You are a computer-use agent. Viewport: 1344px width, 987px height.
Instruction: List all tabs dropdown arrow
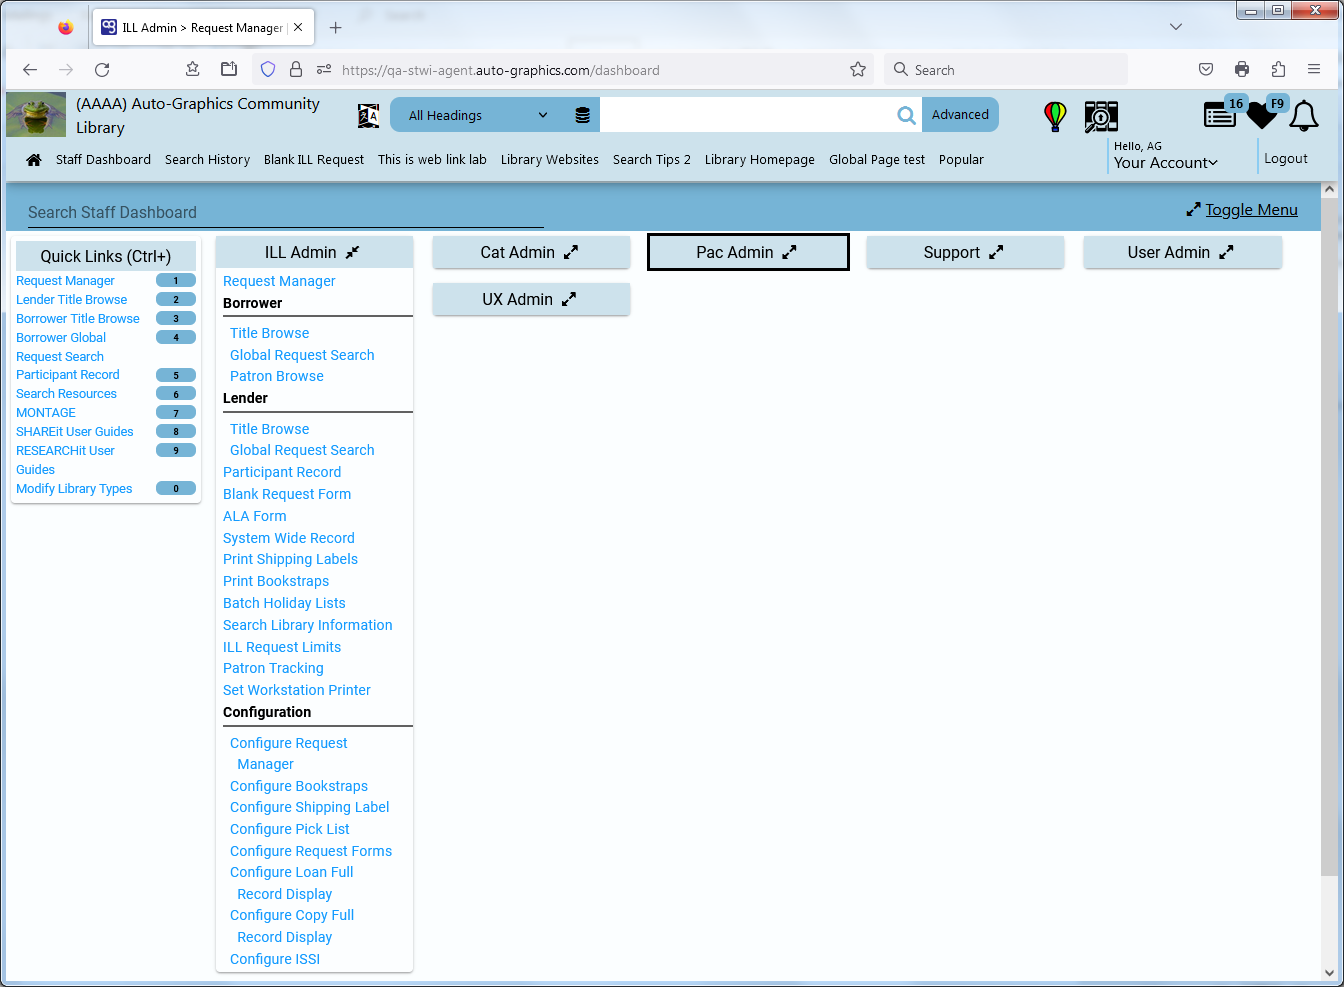pyautogui.click(x=1176, y=27)
